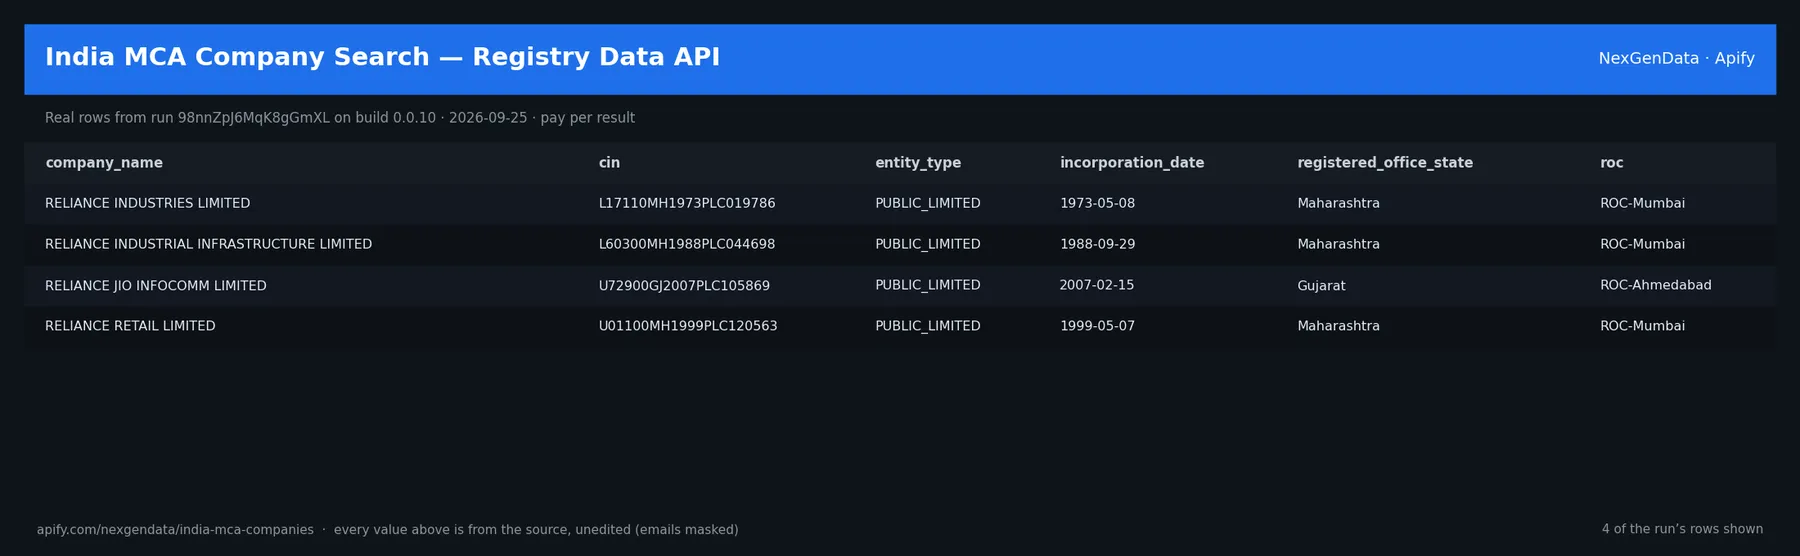Click the 'India MCA Company Search — Registry Data API' title

coord(382,57)
